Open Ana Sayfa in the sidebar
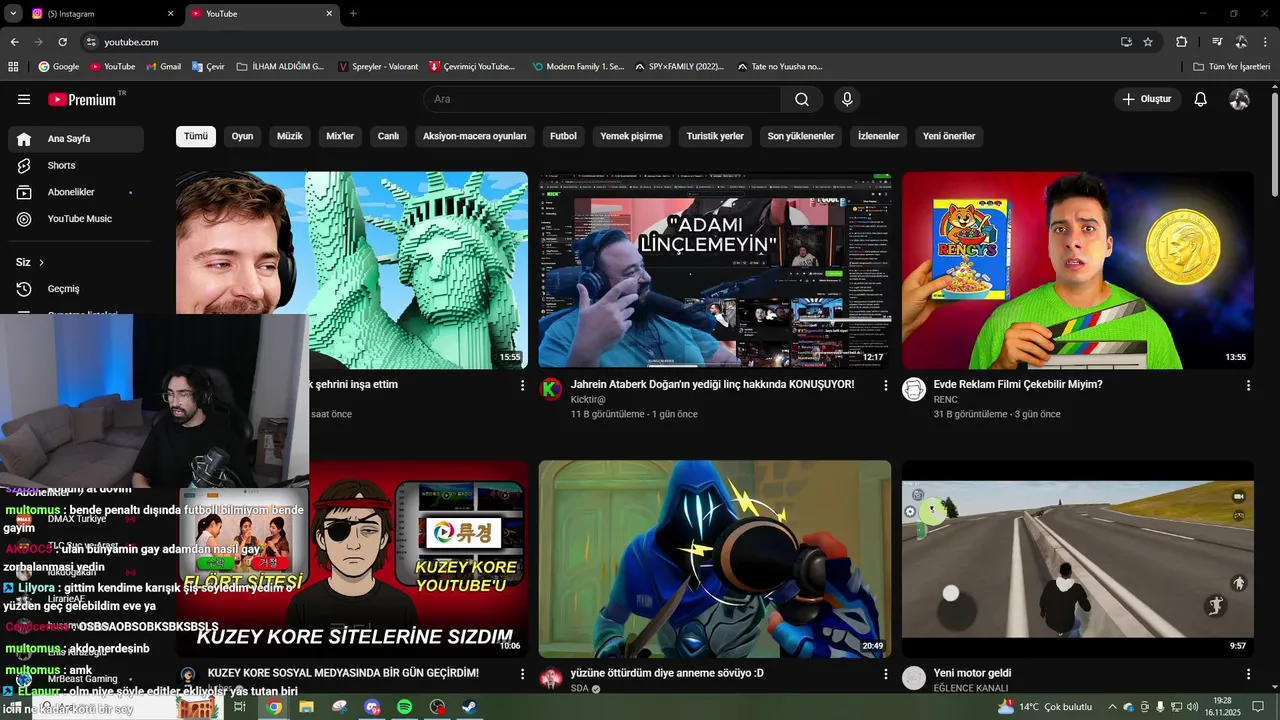Screen dimensions: 1280x720 (x=76, y=139)
